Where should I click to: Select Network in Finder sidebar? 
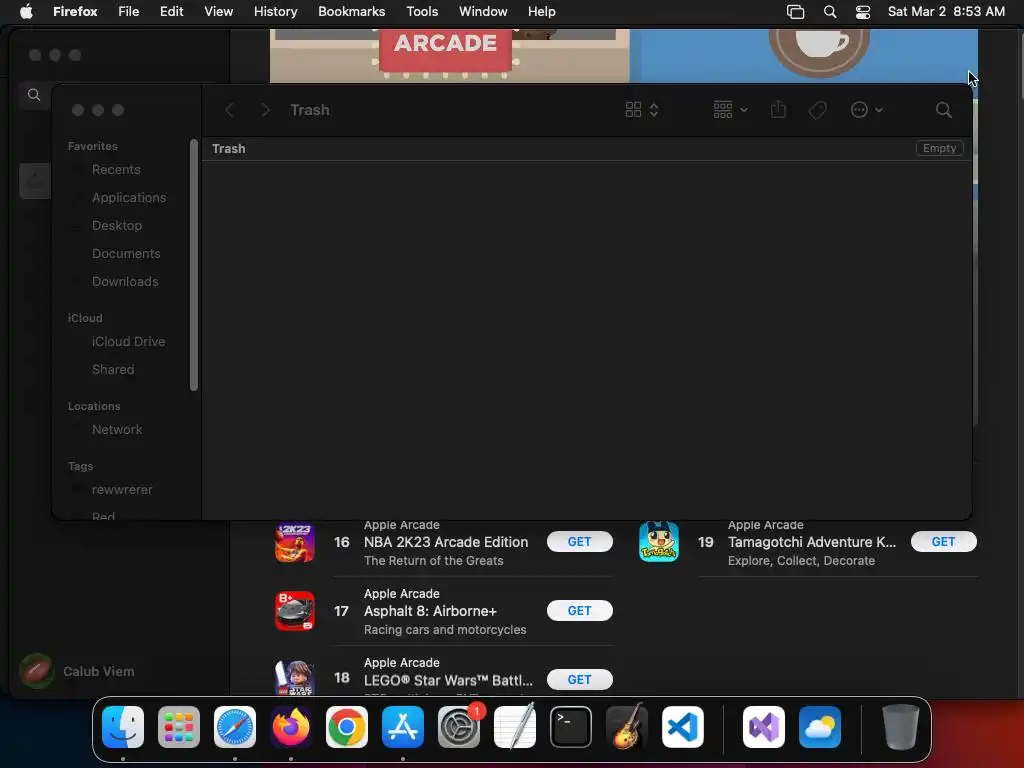click(x=117, y=430)
